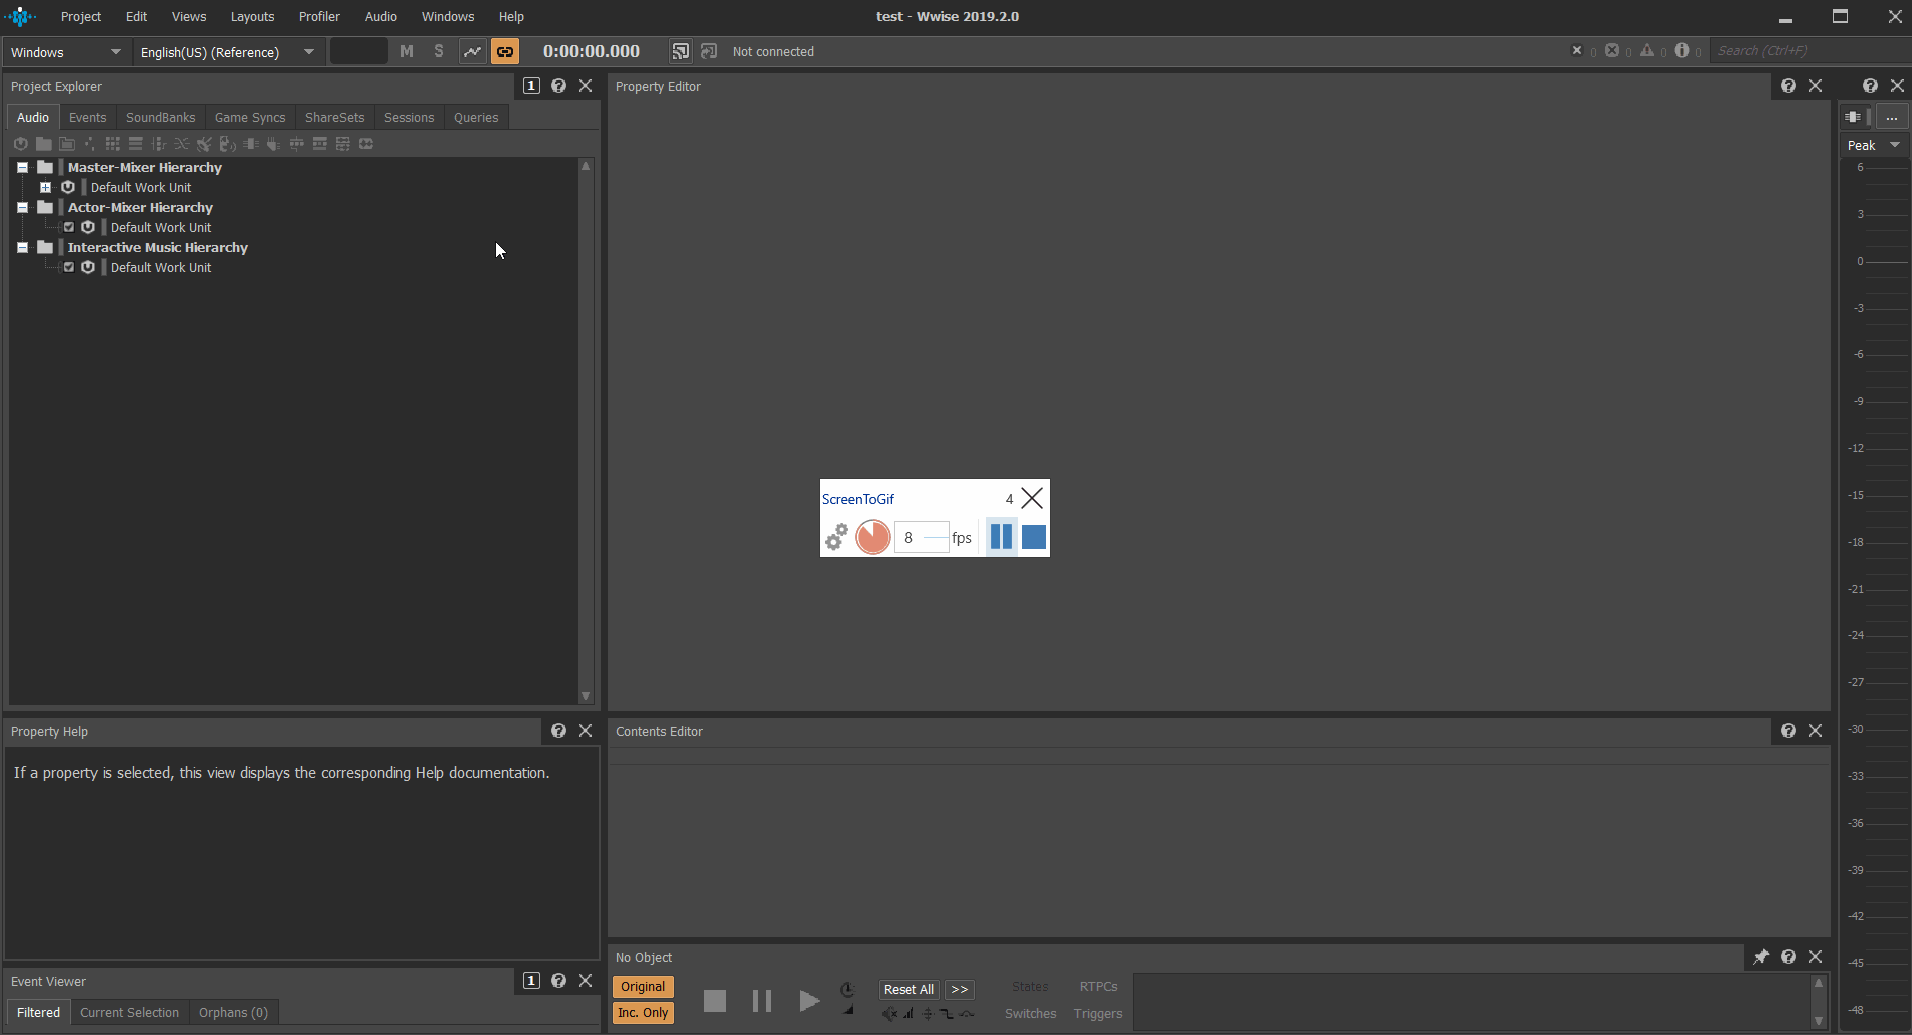1912x1035 pixels.
Task: Open help for the Property Help panel
Action: pos(558,731)
